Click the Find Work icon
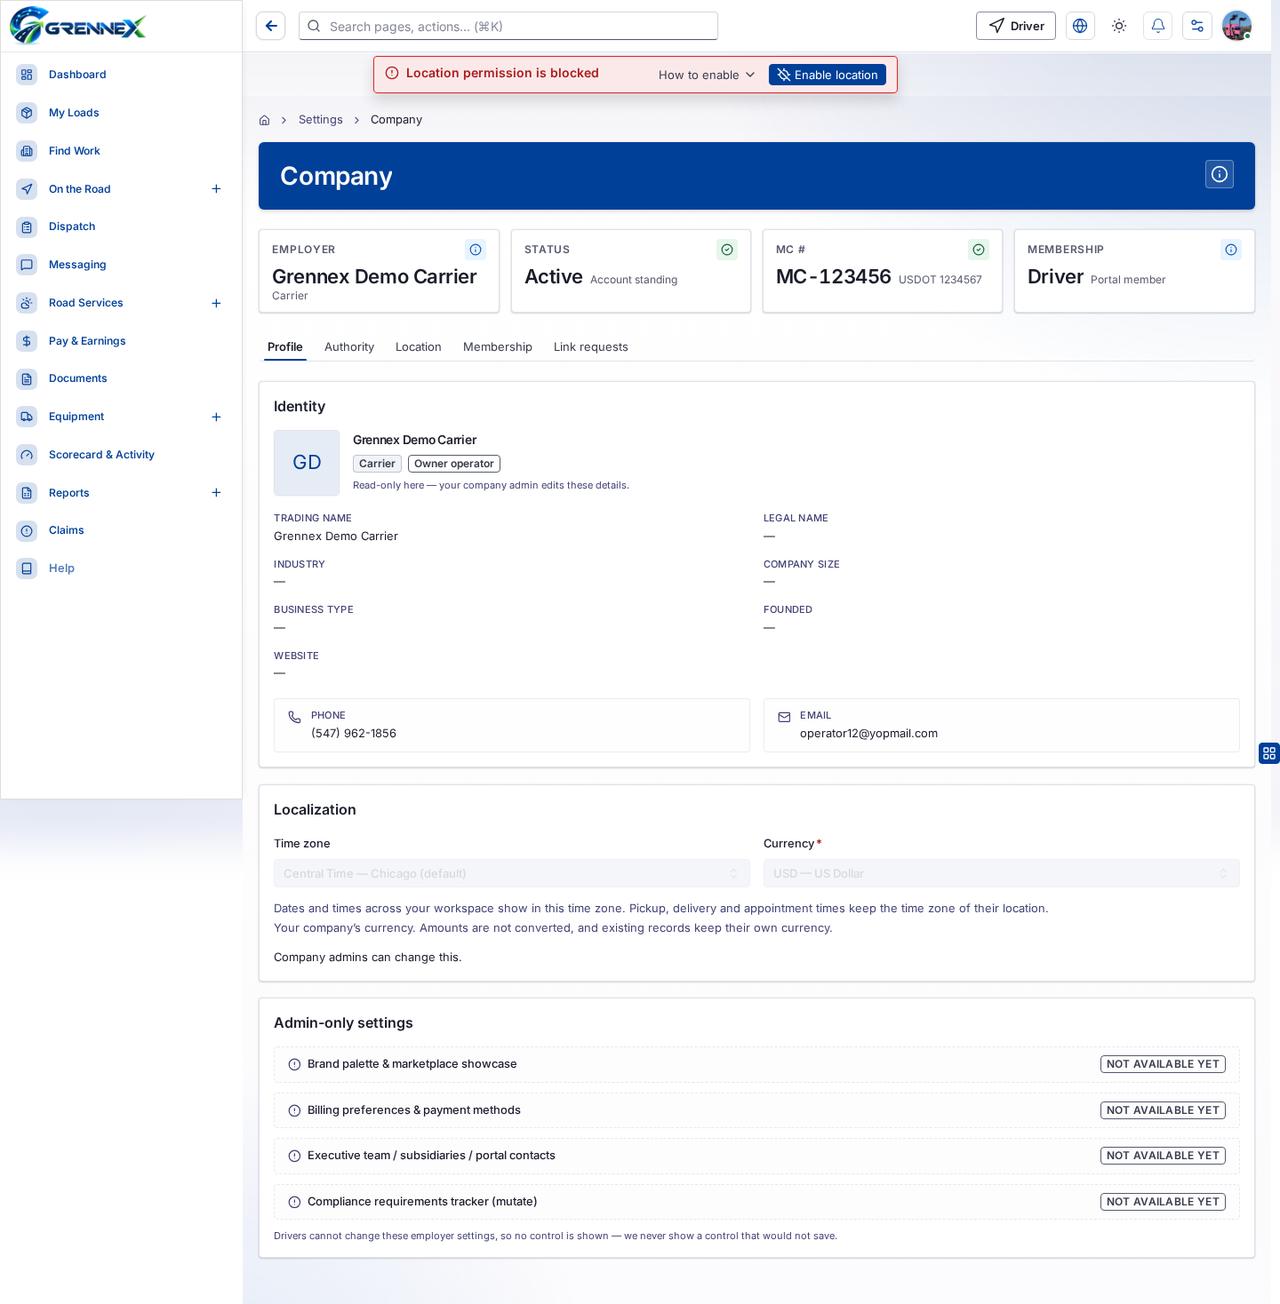Screen dimensions: 1280x1304 pos(27,151)
